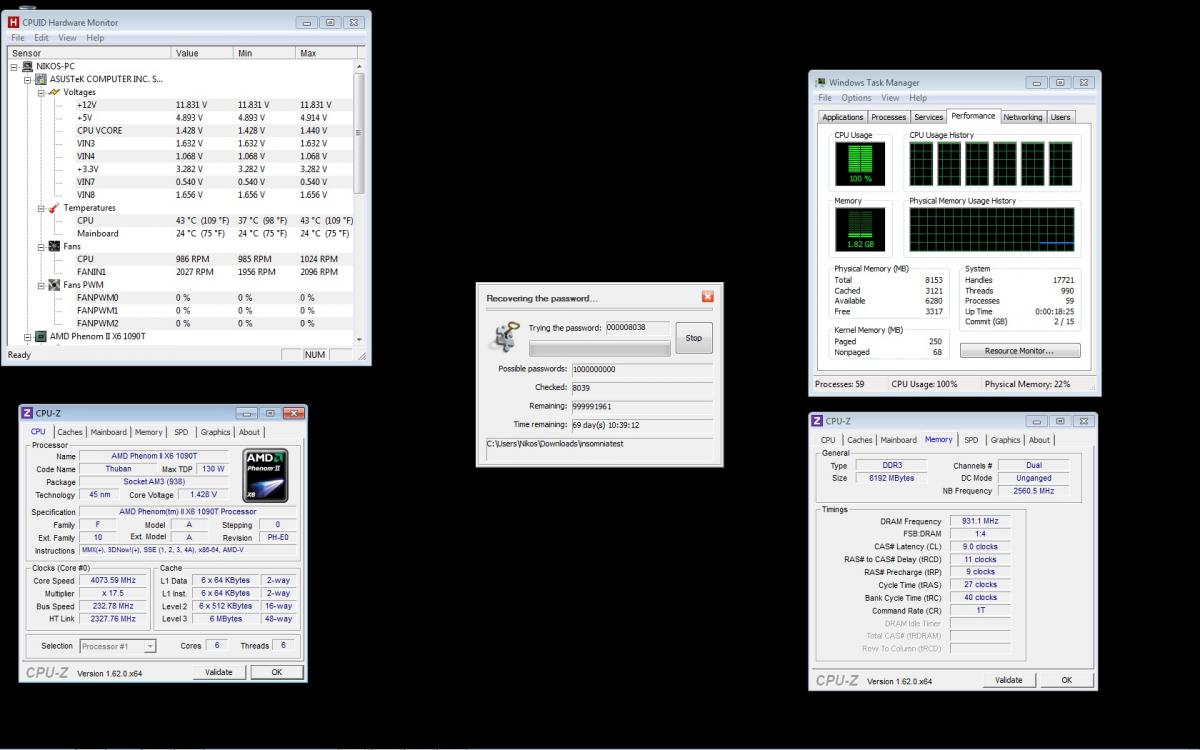Collapse the Fans PWM group
Viewport: 1200px width, 750px height.
click(42, 285)
